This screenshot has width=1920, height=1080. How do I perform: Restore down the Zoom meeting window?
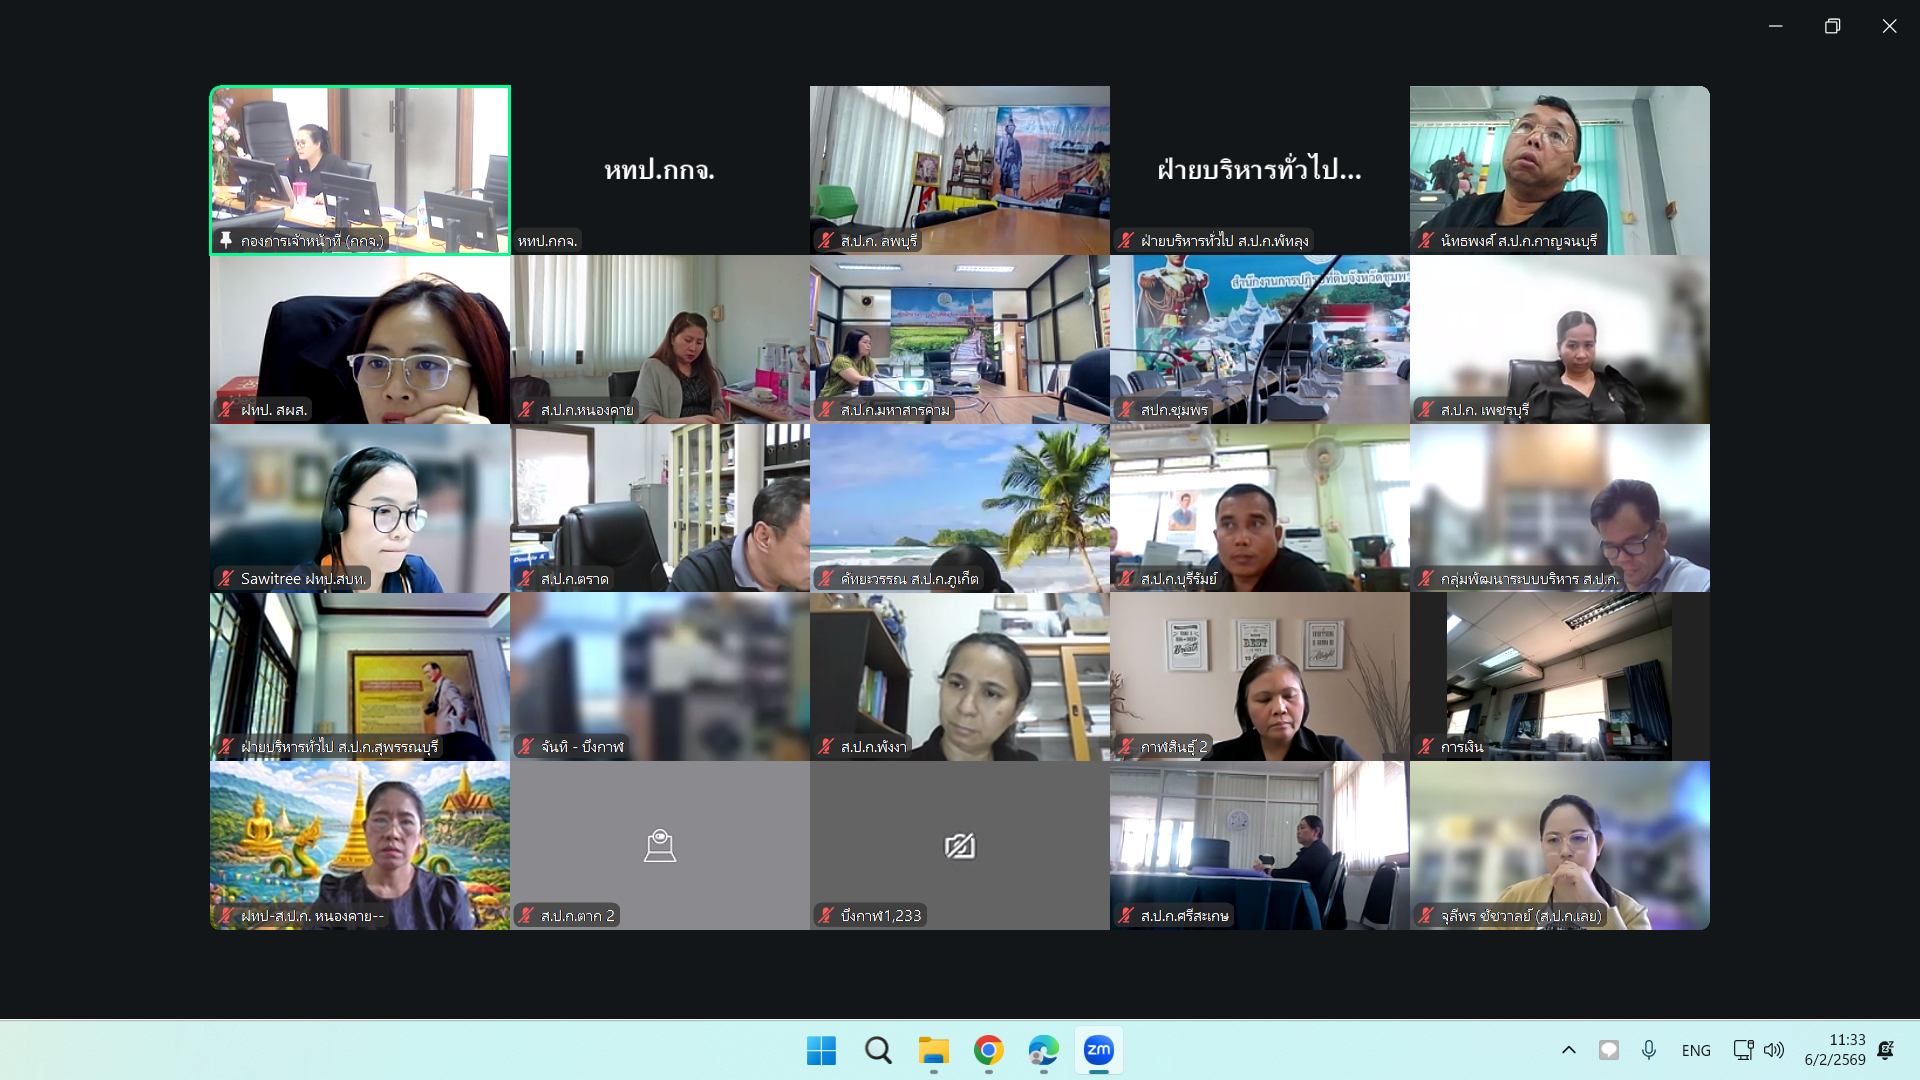pos(1832,26)
